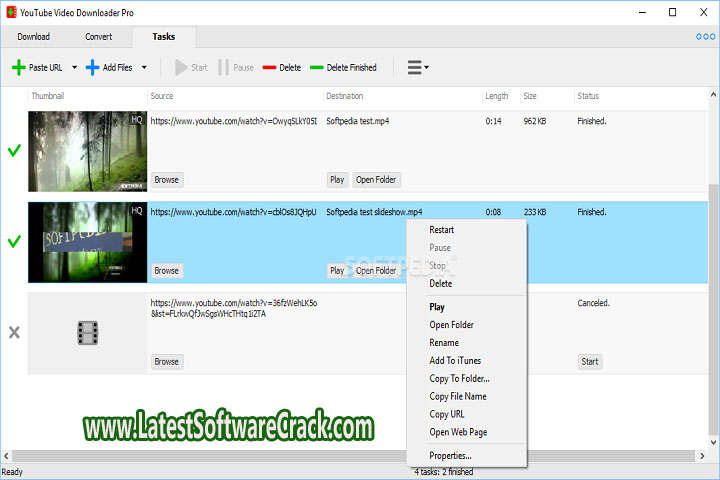
Task: Click the green Delete Finished toolbar icon
Action: tap(317, 68)
